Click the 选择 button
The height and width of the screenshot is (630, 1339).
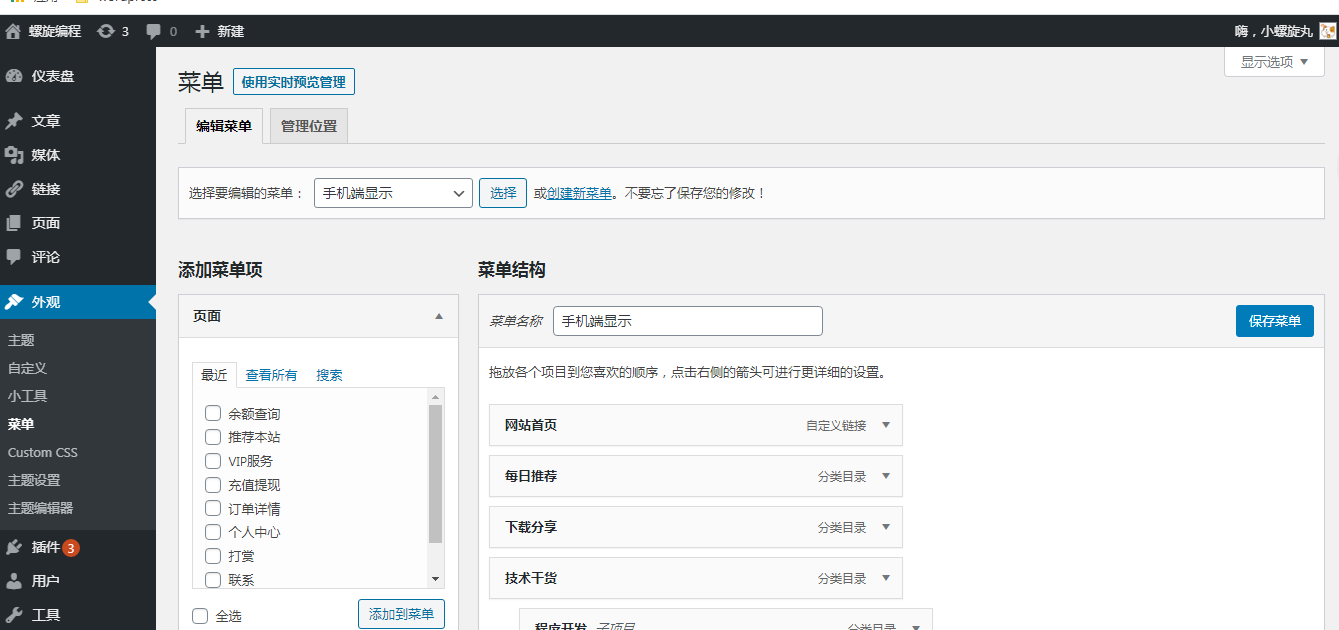tap(503, 193)
